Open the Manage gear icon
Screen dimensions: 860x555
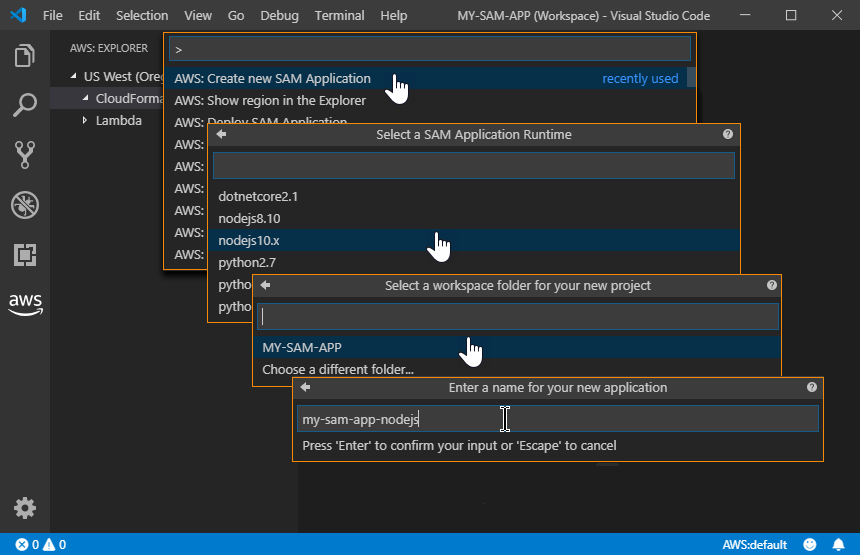tap(25, 508)
